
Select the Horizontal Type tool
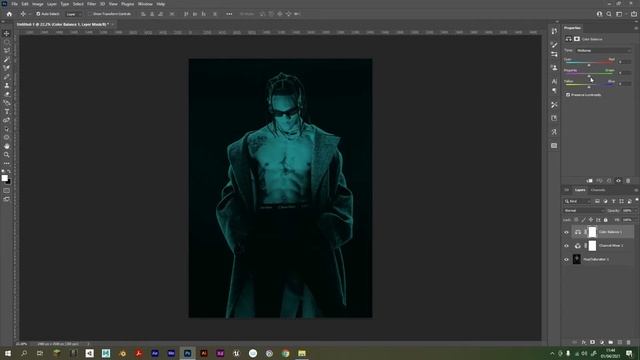click(7, 111)
